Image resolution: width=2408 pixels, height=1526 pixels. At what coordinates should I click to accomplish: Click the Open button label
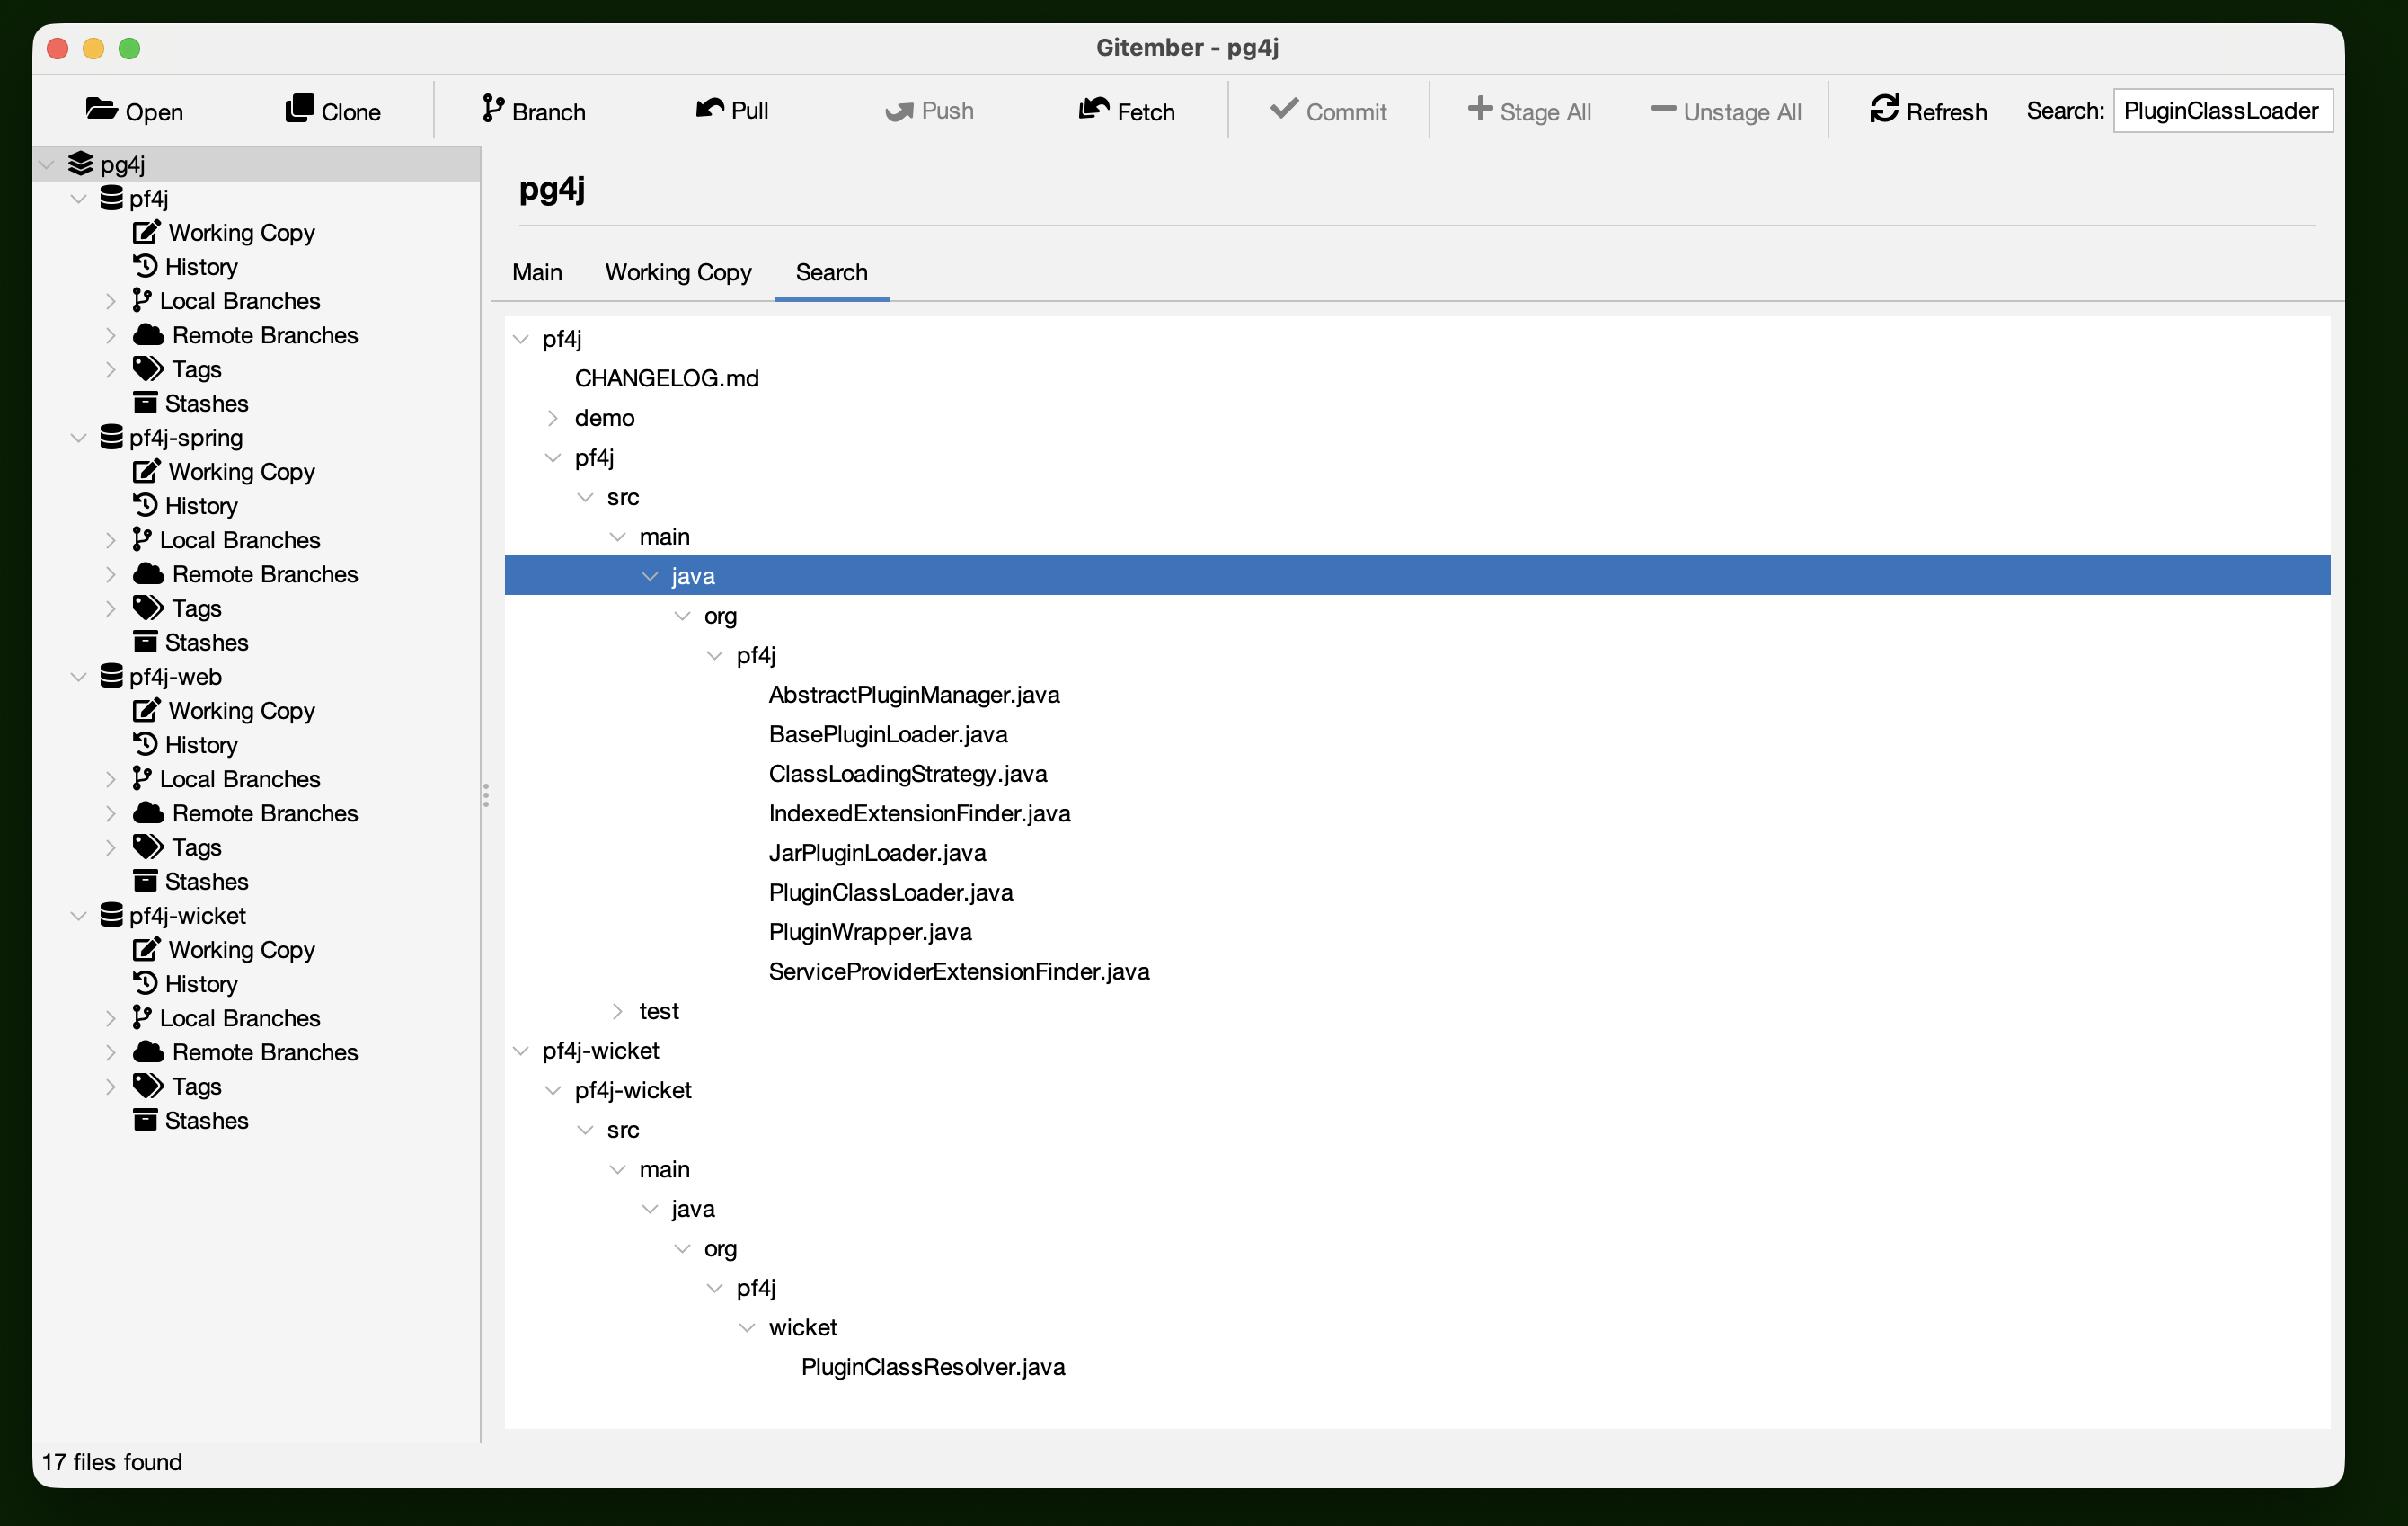tap(154, 111)
